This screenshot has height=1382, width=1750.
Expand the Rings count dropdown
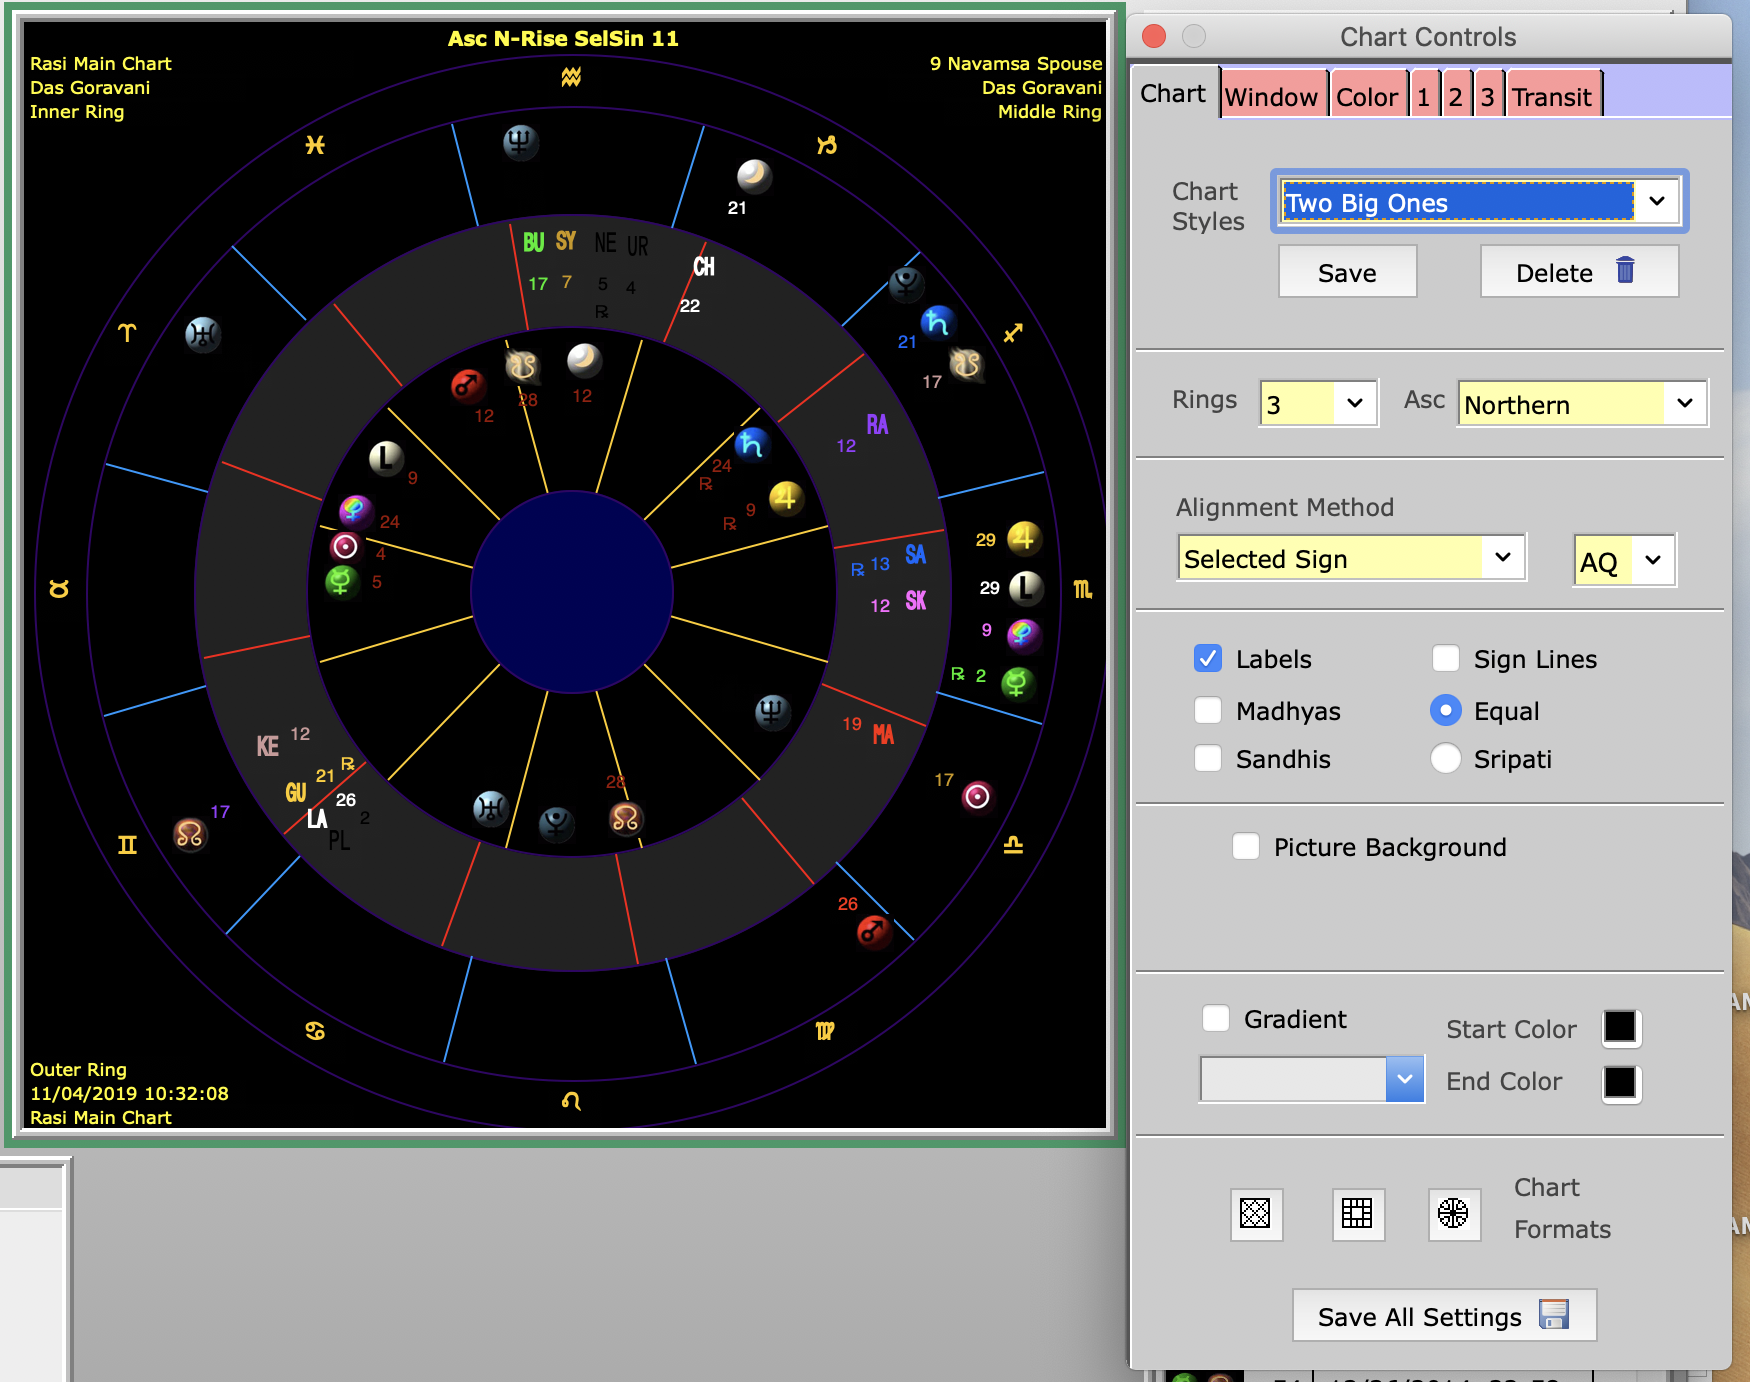[x=1318, y=404]
